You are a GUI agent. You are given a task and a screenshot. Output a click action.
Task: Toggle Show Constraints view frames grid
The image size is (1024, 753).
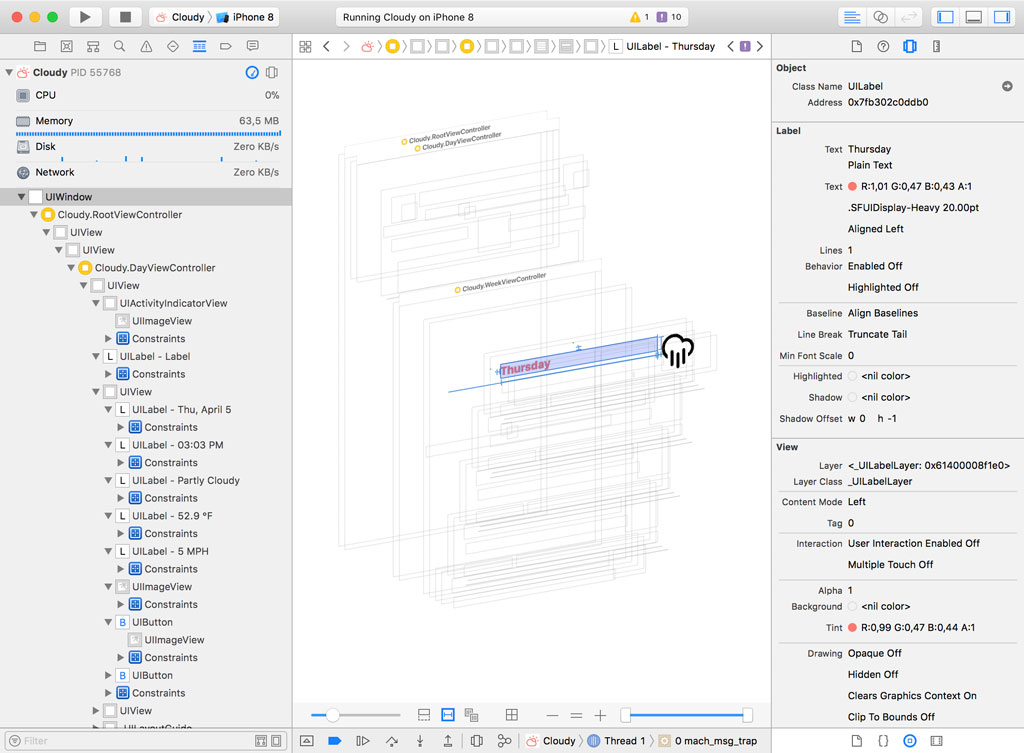pos(511,715)
